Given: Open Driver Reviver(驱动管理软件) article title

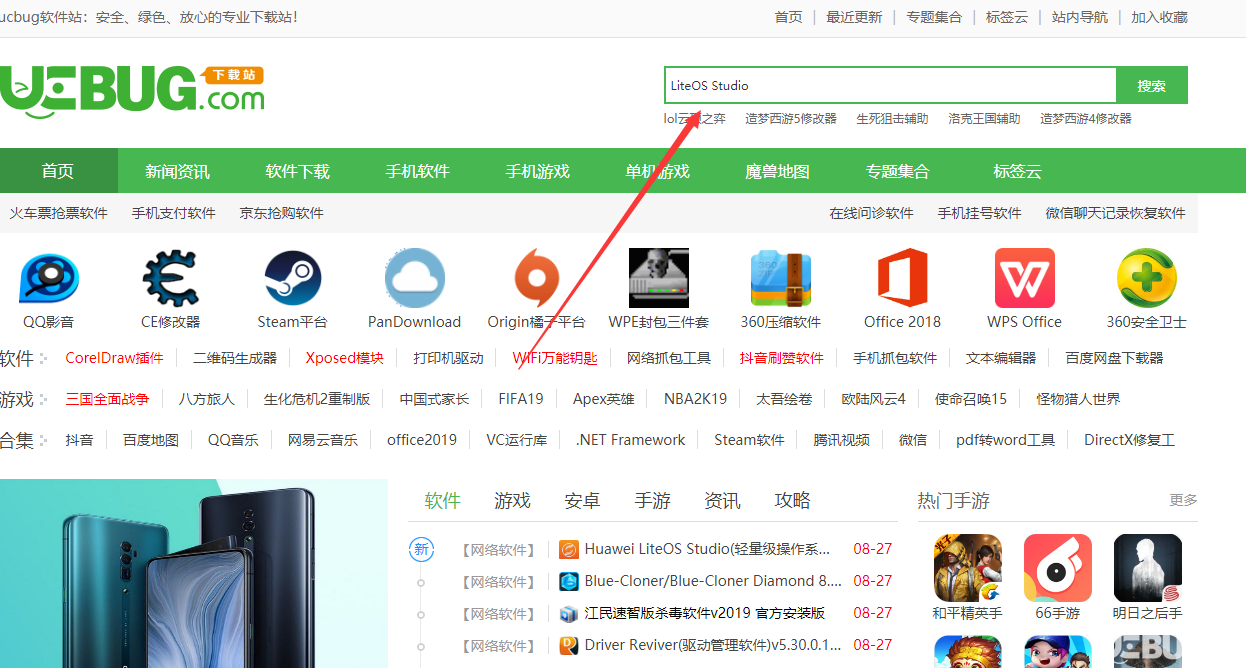Looking at the screenshot, I should pyautogui.click(x=714, y=645).
